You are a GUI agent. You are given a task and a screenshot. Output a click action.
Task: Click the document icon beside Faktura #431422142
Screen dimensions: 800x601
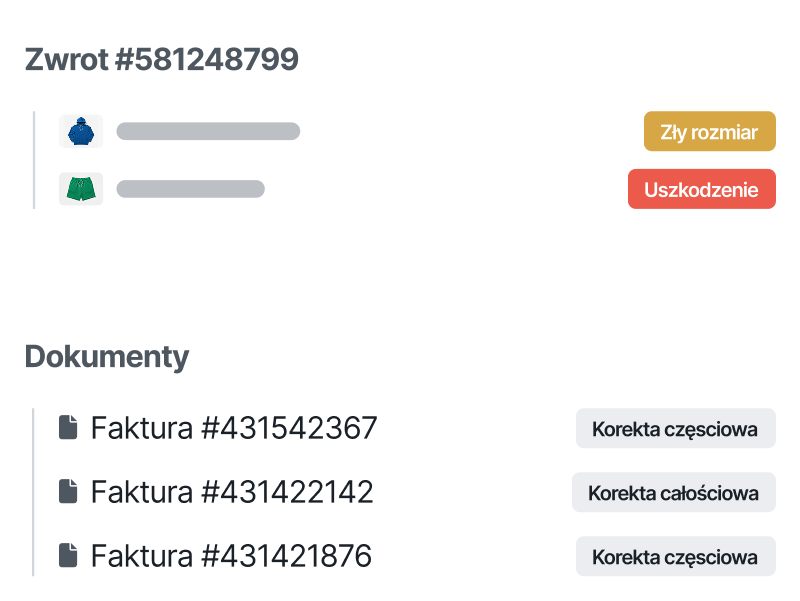point(68,492)
